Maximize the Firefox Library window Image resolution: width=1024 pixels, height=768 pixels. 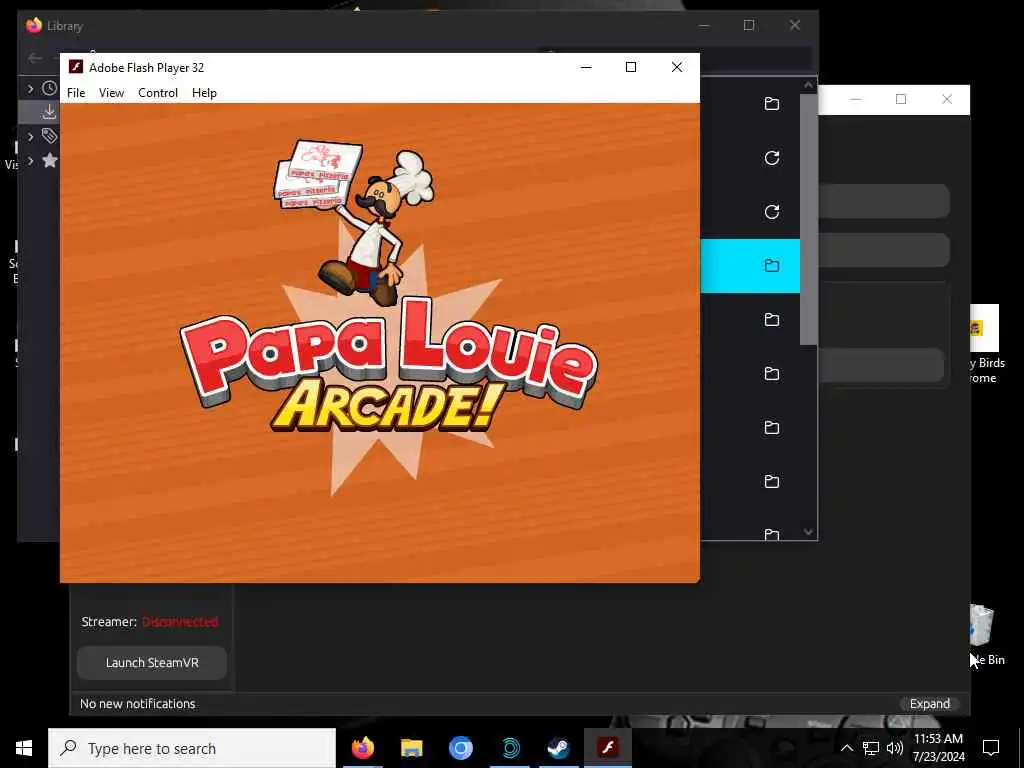click(x=749, y=25)
